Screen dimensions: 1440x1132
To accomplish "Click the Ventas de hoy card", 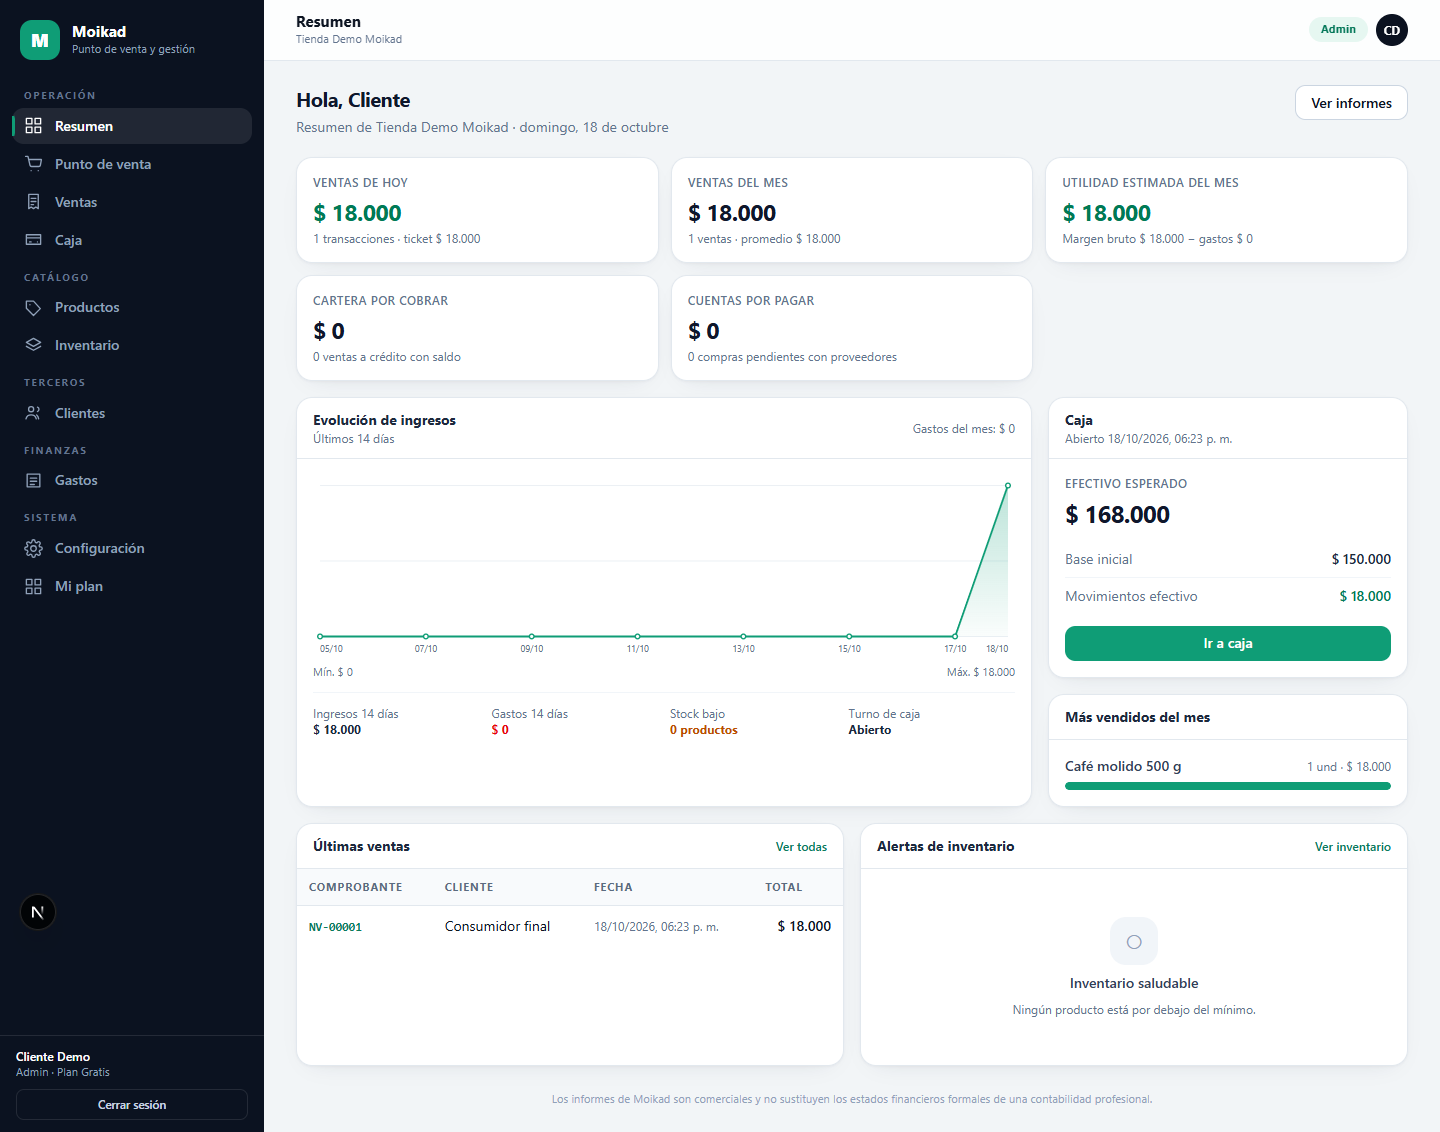I will [477, 210].
